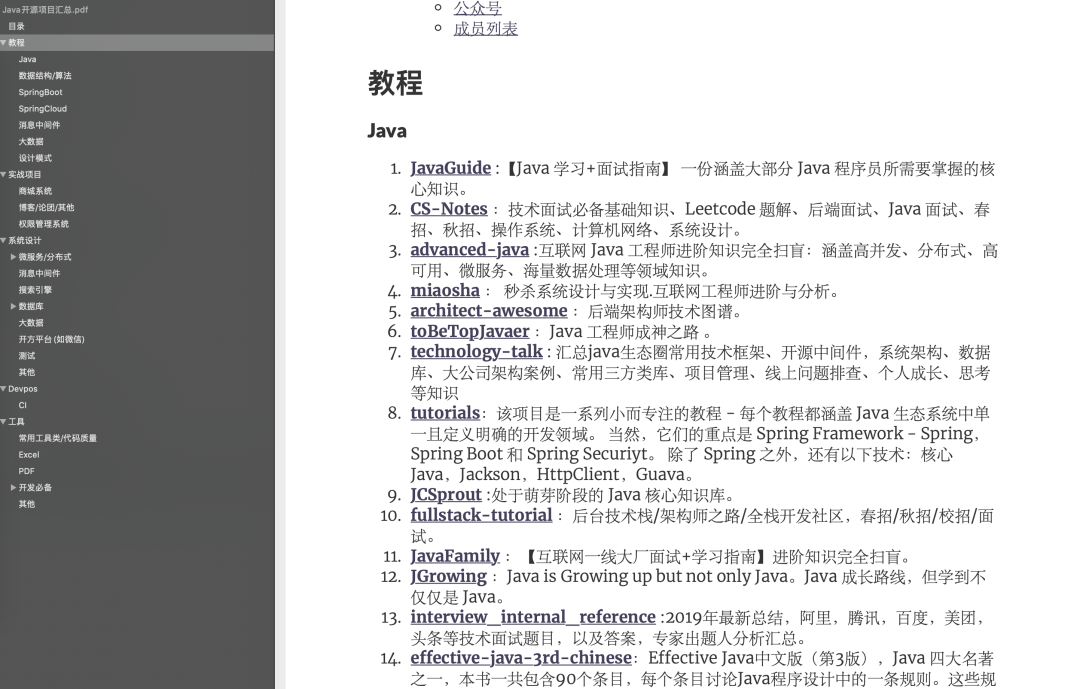The width and height of the screenshot is (1080, 689).
Task: Follow the advanced-java hyperlink
Action: [x=470, y=249]
